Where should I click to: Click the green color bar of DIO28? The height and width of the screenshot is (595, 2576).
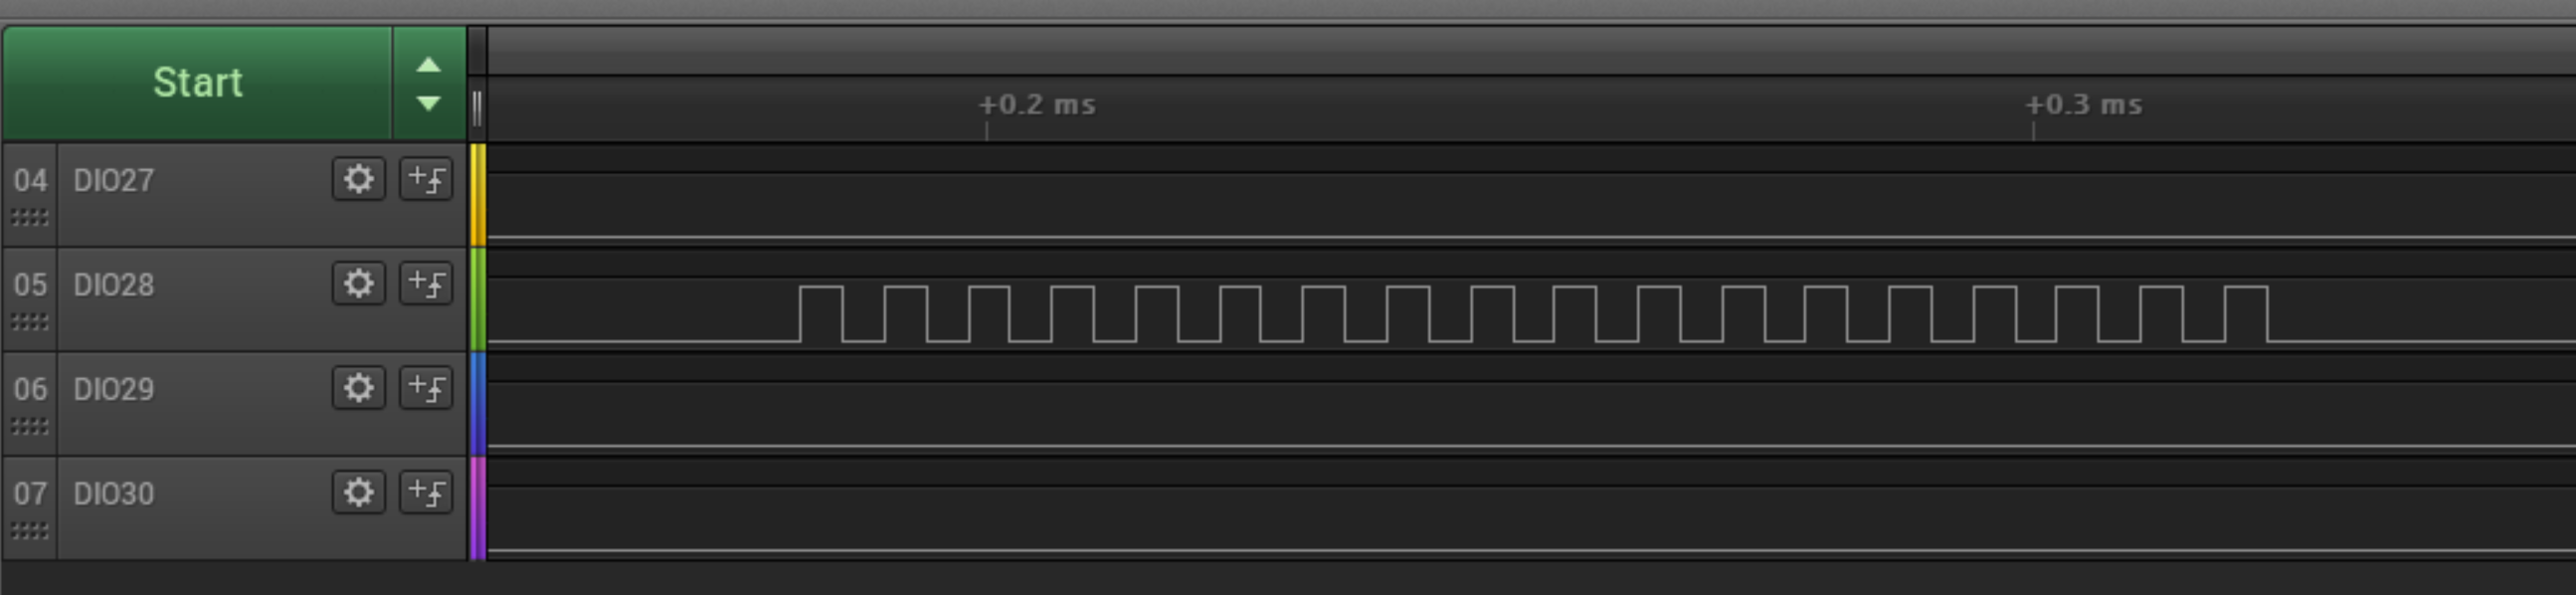coord(477,298)
